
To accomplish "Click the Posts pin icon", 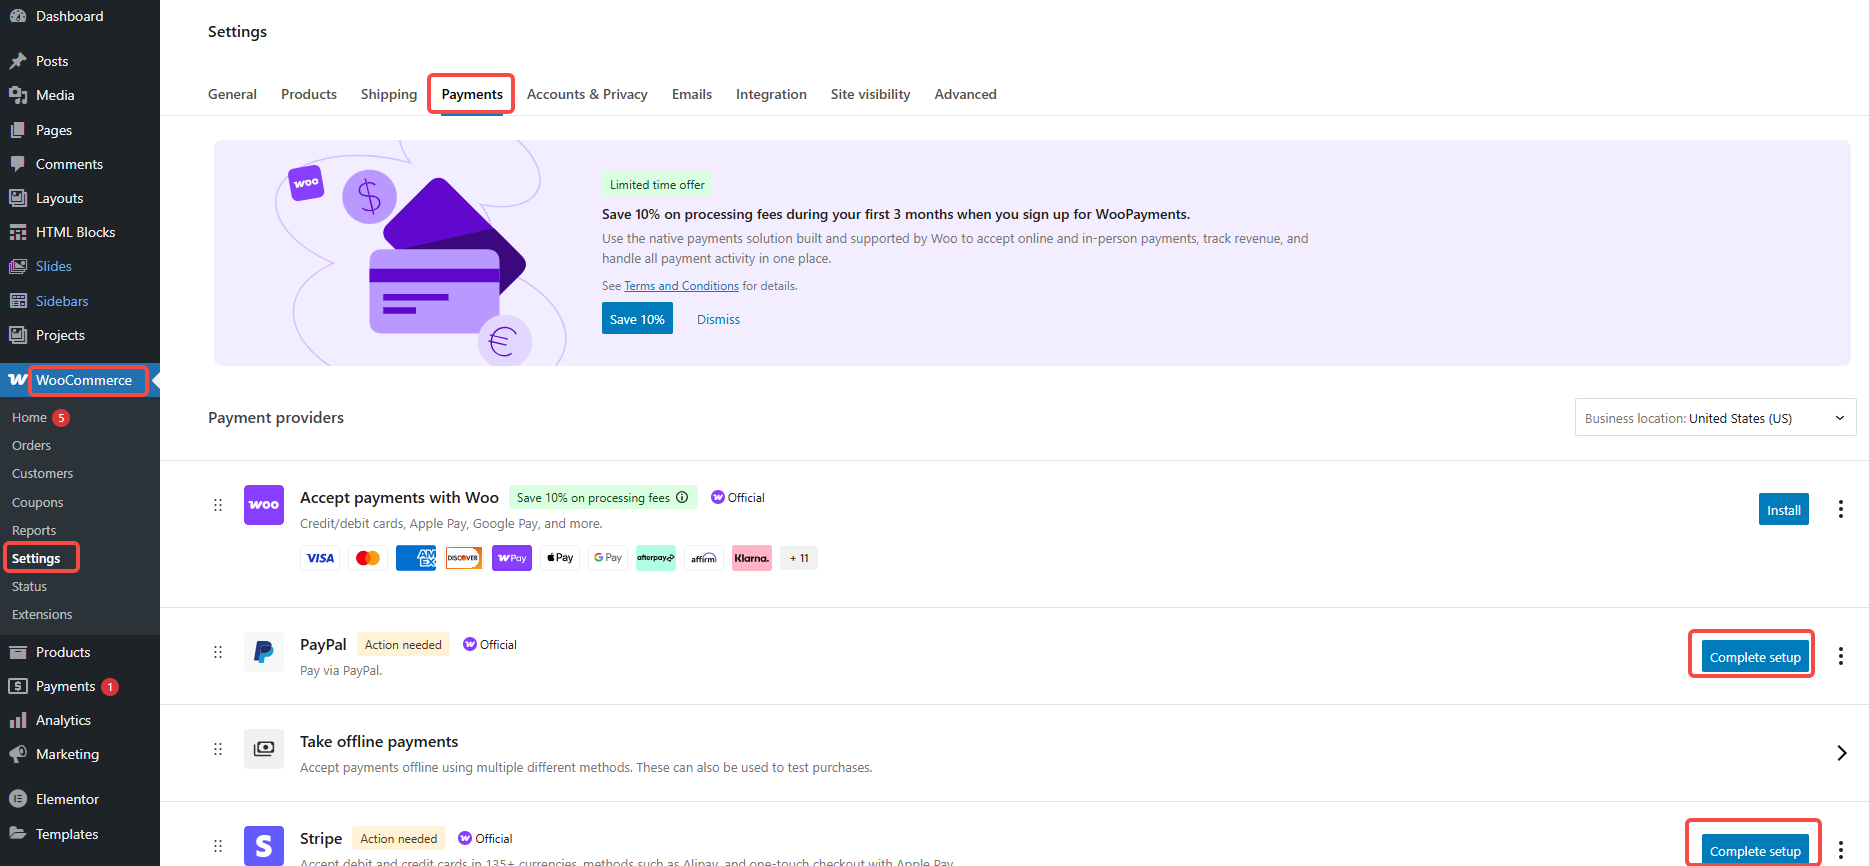I will [18, 61].
